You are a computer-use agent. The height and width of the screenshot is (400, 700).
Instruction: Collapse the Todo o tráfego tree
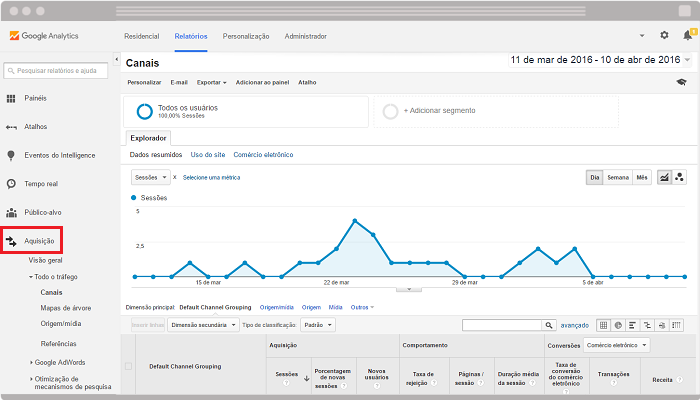click(31, 277)
